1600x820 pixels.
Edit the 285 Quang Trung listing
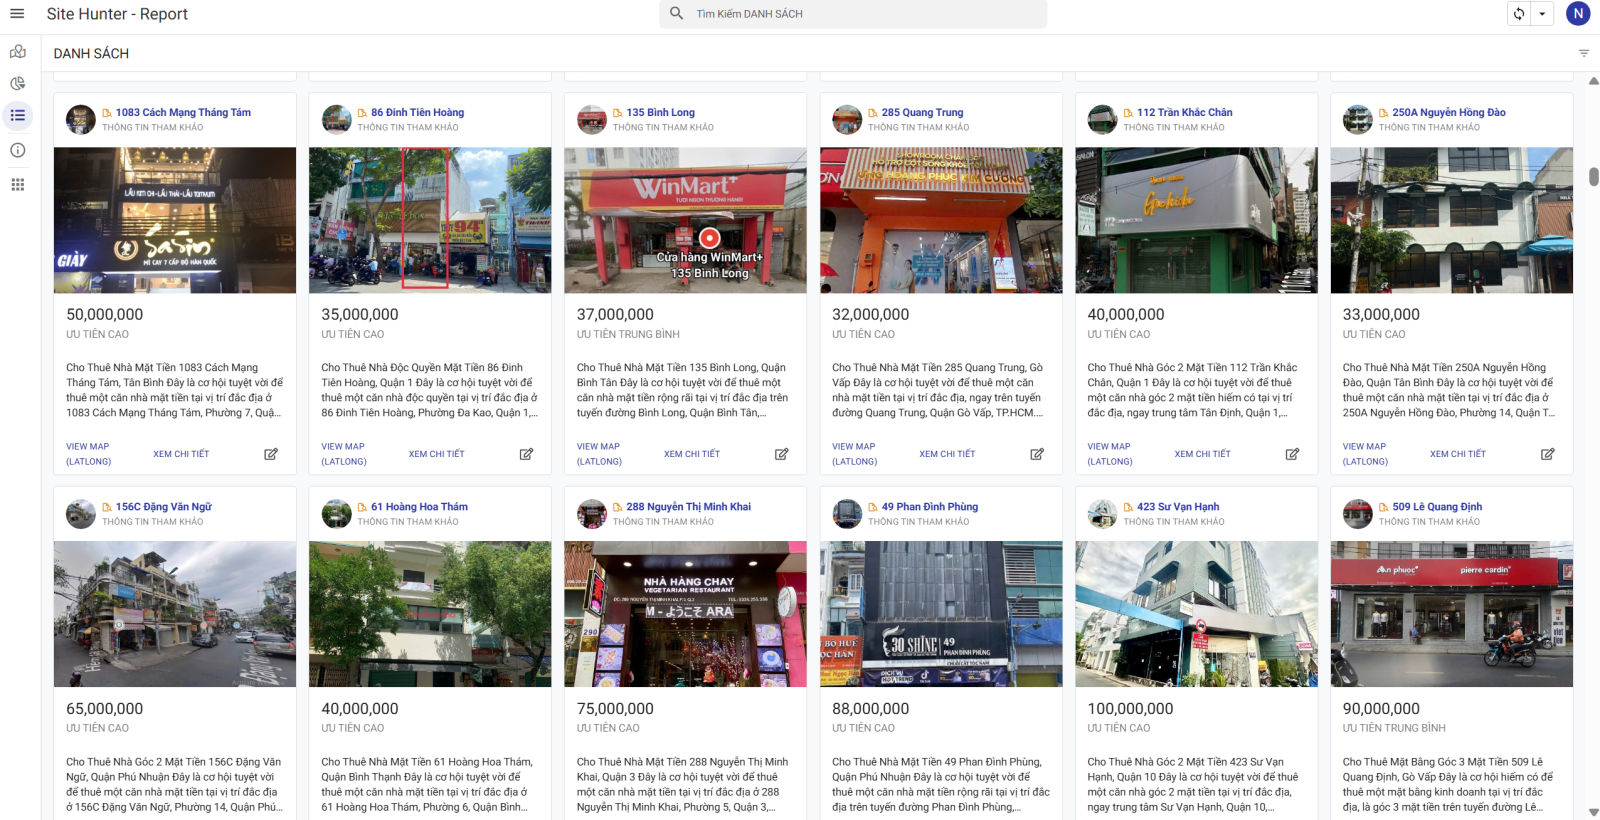(x=1037, y=454)
